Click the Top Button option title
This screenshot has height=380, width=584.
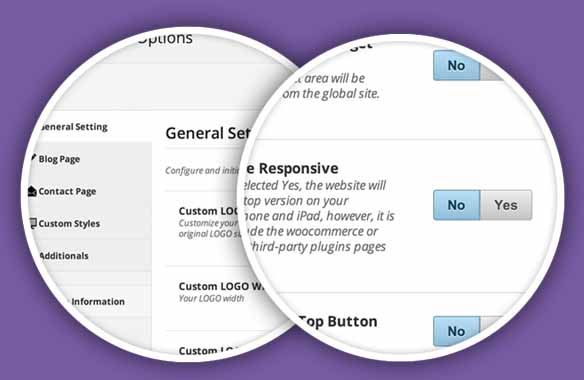point(339,322)
